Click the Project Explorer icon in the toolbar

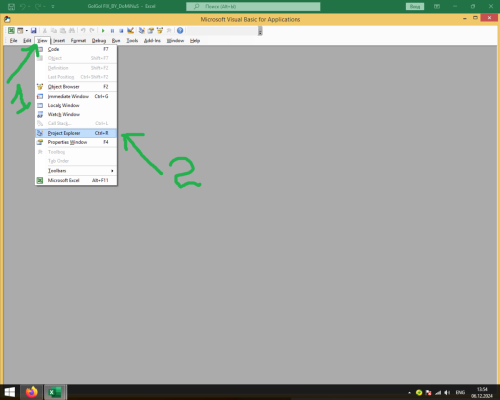point(142,31)
